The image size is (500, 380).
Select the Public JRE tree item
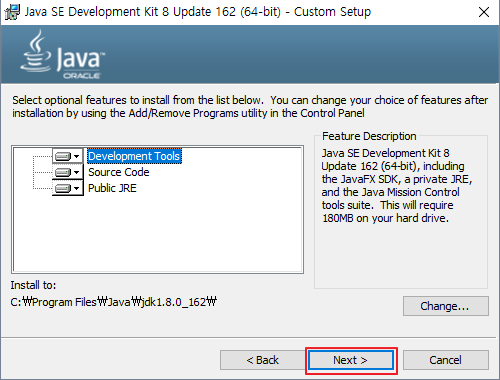(112, 188)
